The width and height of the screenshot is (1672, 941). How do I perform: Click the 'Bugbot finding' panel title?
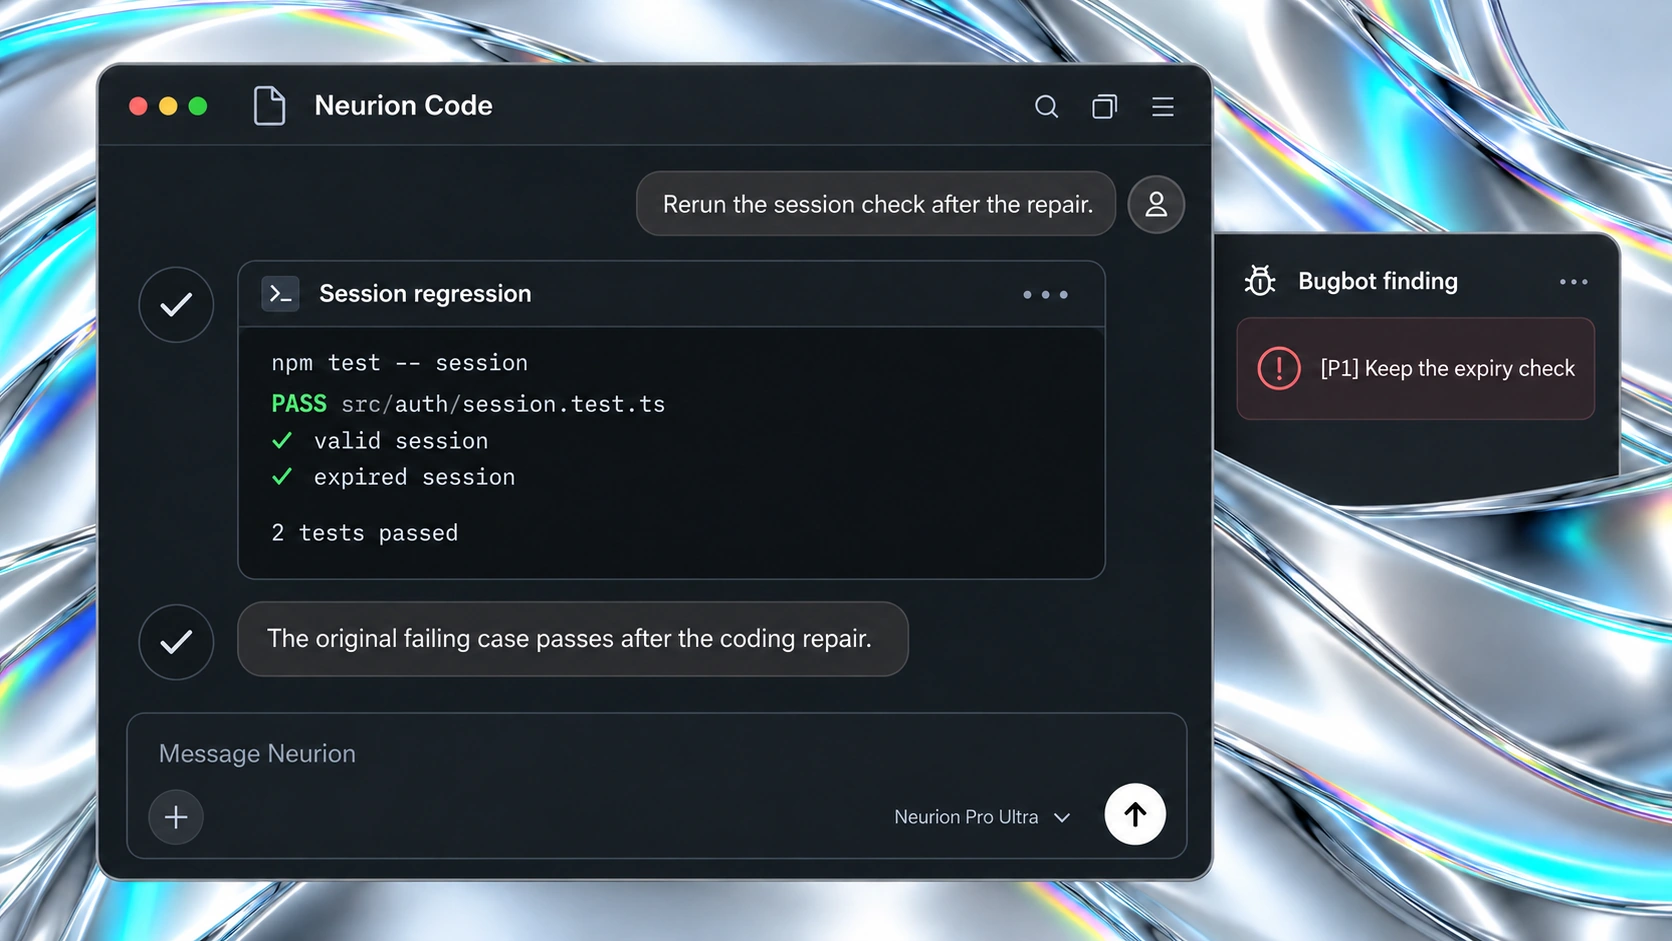[1378, 281]
